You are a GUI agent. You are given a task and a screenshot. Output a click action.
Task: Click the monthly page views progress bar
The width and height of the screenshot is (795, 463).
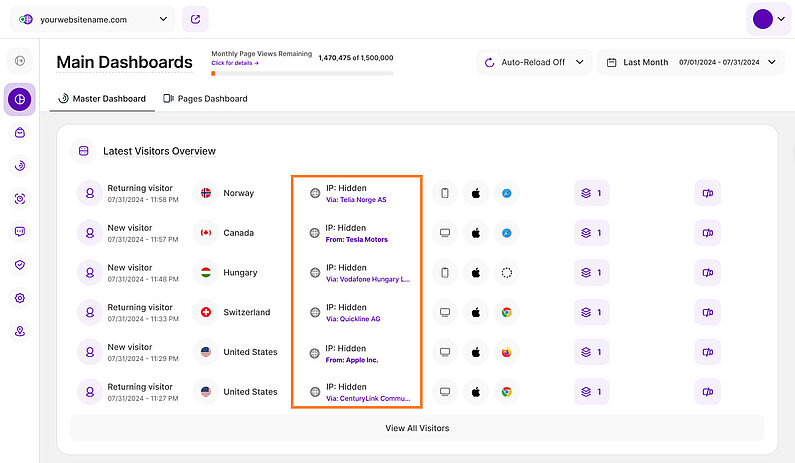click(x=302, y=73)
